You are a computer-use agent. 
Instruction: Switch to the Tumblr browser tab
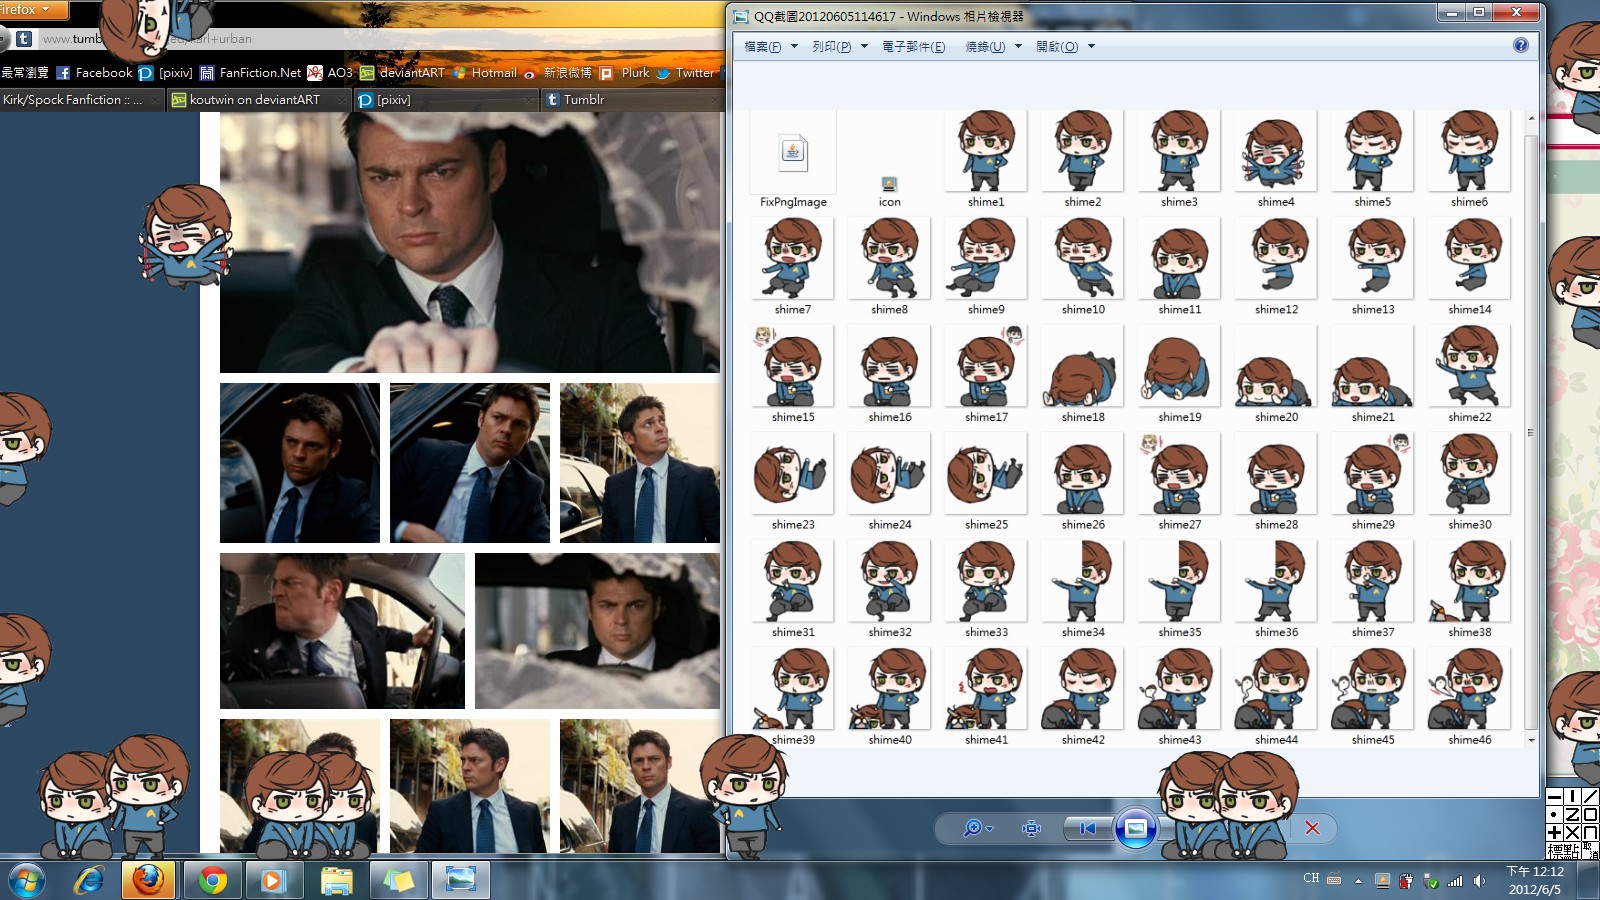coord(632,100)
